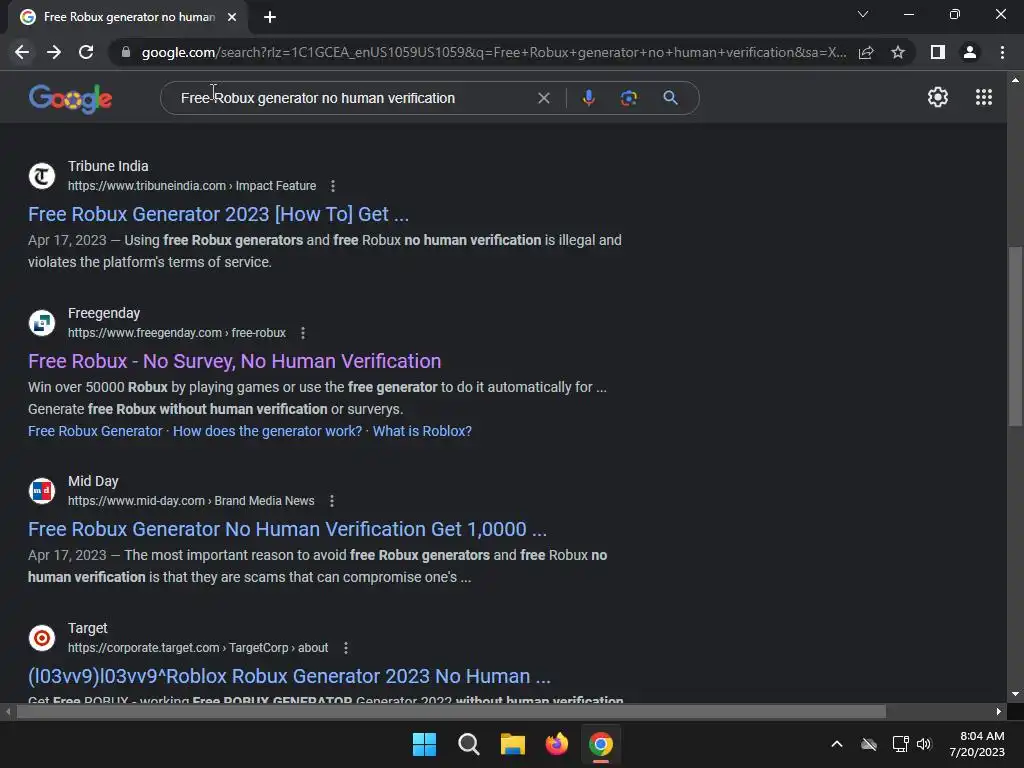This screenshot has width=1024, height=768.
Task: Clear the search query text
Action: click(543, 98)
